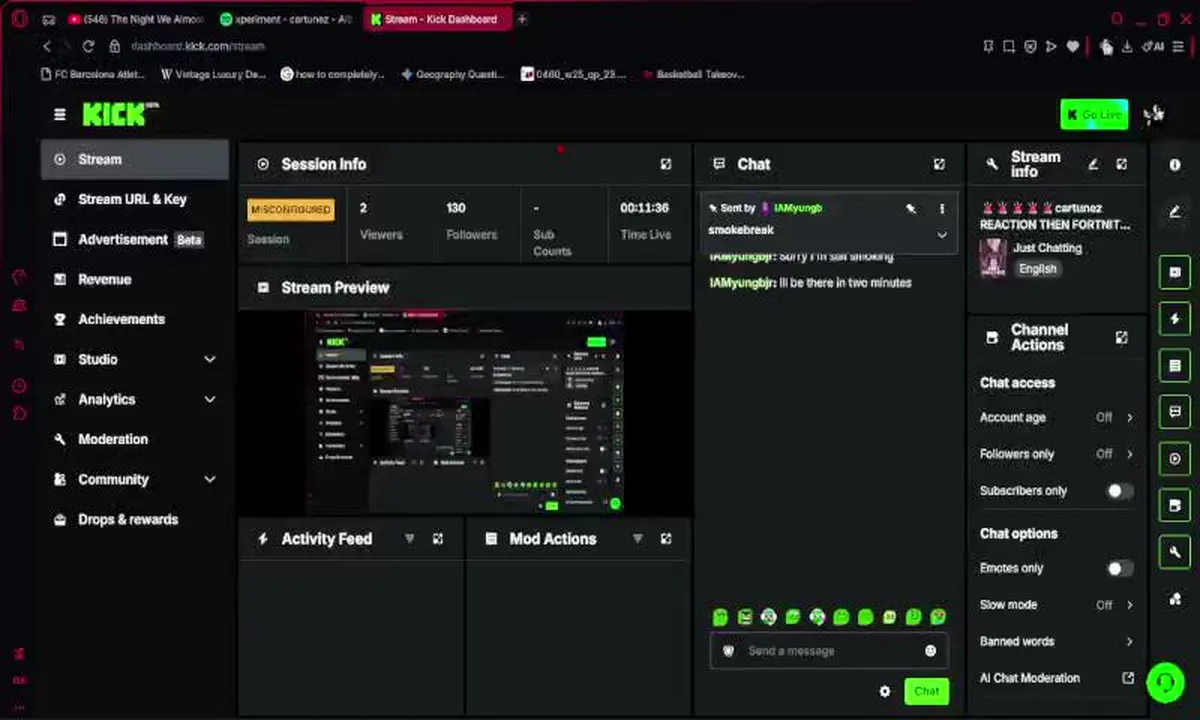Viewport: 1200px width, 720px height.
Task: Click the Send a message input field
Action: click(x=828, y=651)
